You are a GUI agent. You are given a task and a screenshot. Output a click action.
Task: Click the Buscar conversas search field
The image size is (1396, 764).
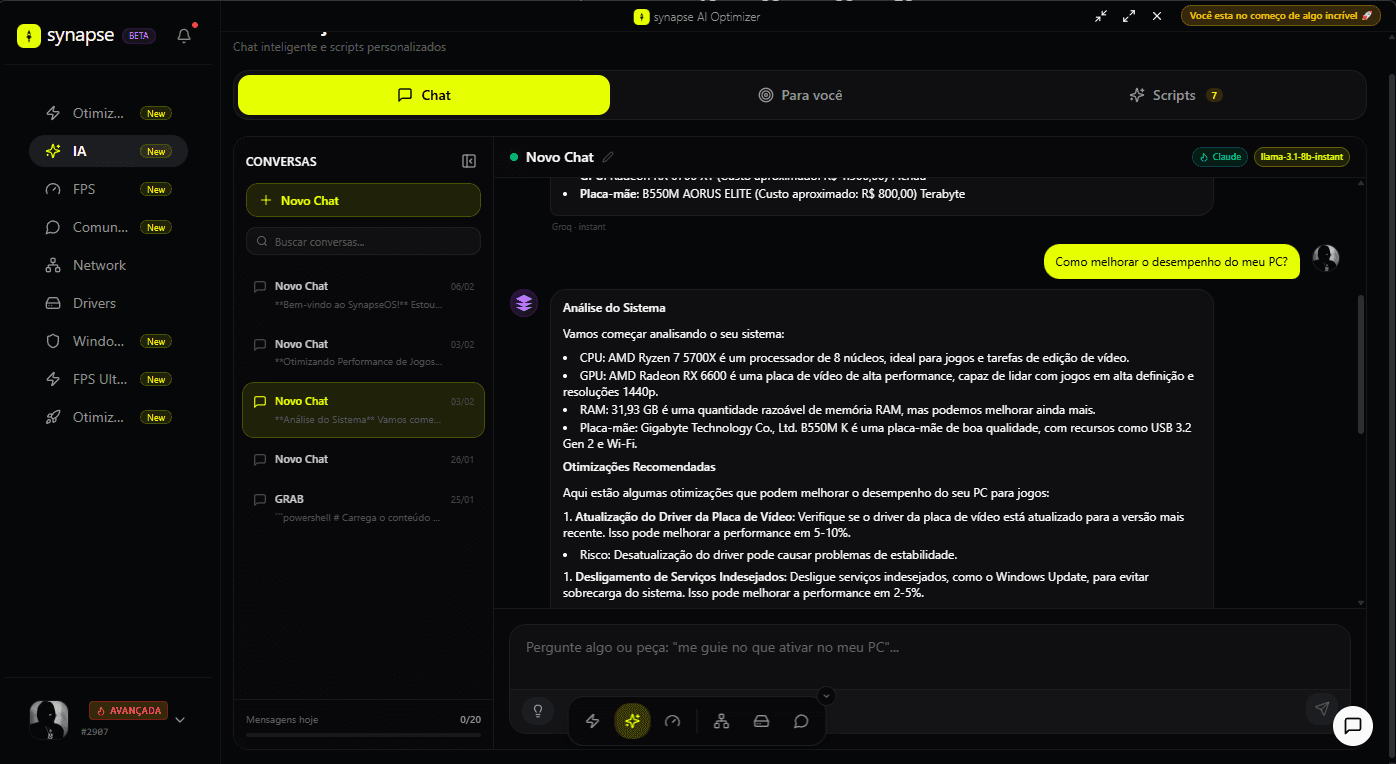tap(363, 240)
